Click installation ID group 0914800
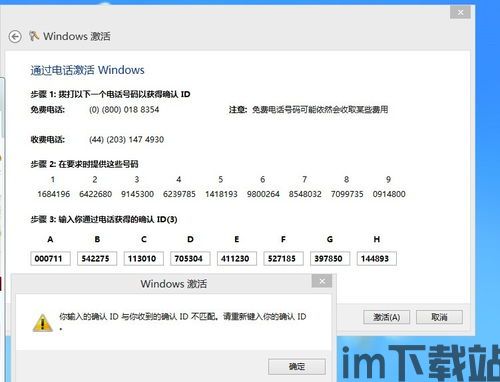This screenshot has height=382, width=500. pyautogui.click(x=389, y=194)
